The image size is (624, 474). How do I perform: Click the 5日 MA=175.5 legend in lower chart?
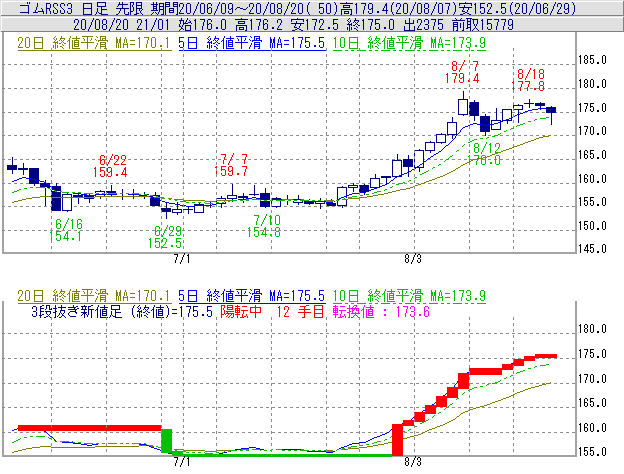click(x=252, y=296)
